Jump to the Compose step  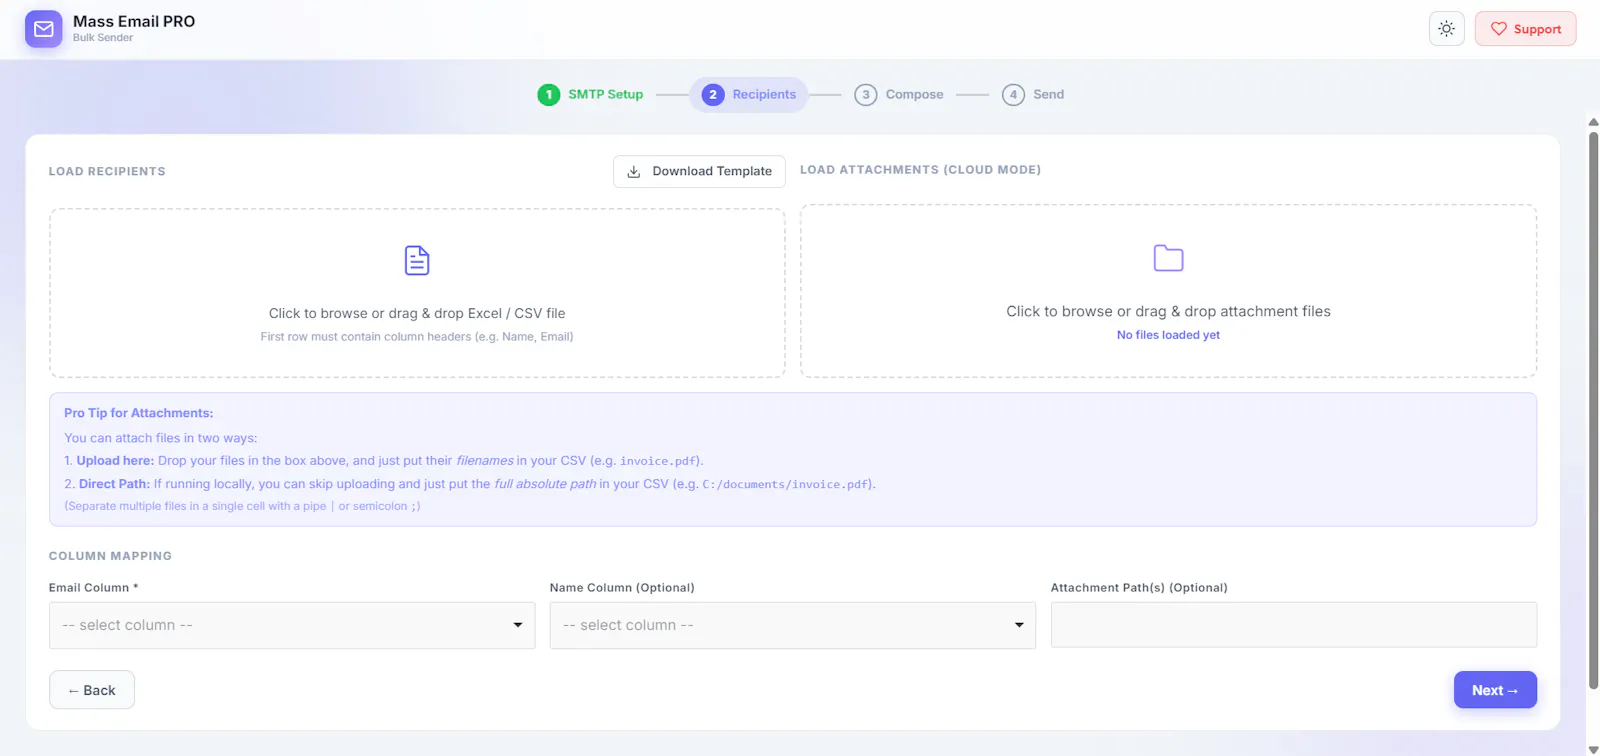899,94
